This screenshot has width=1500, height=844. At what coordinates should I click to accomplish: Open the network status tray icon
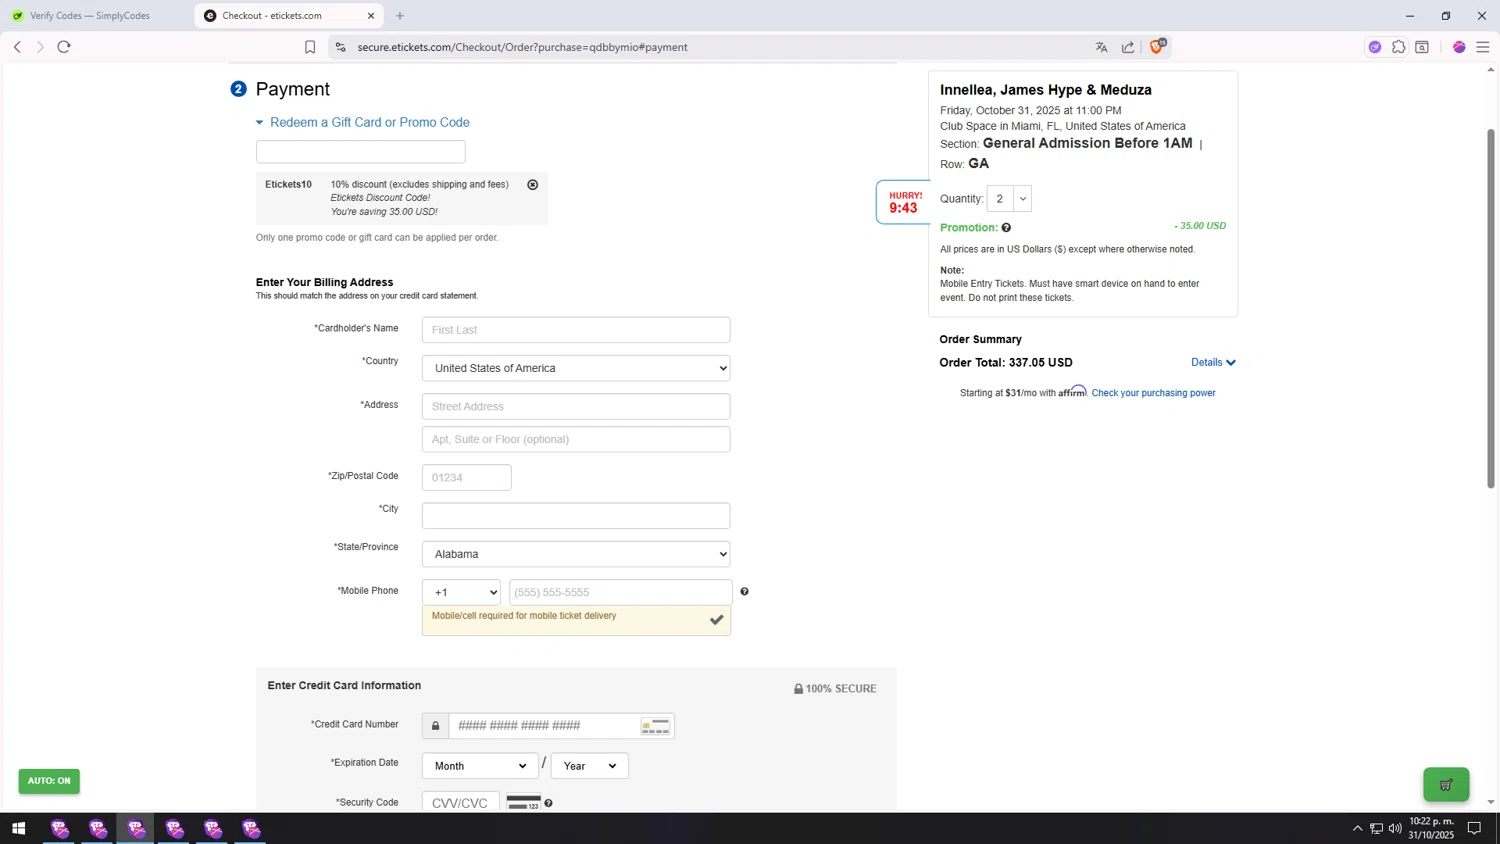[1376, 828]
